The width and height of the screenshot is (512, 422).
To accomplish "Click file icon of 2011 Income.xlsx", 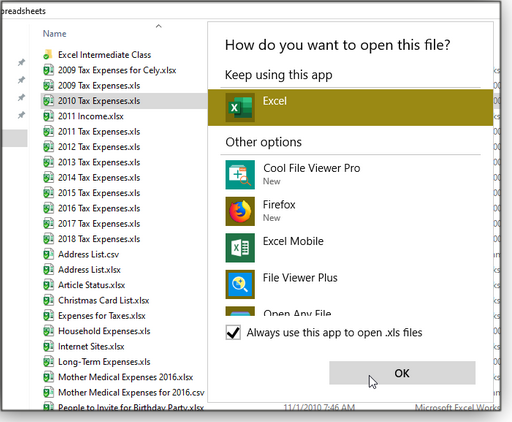I will (x=48, y=116).
